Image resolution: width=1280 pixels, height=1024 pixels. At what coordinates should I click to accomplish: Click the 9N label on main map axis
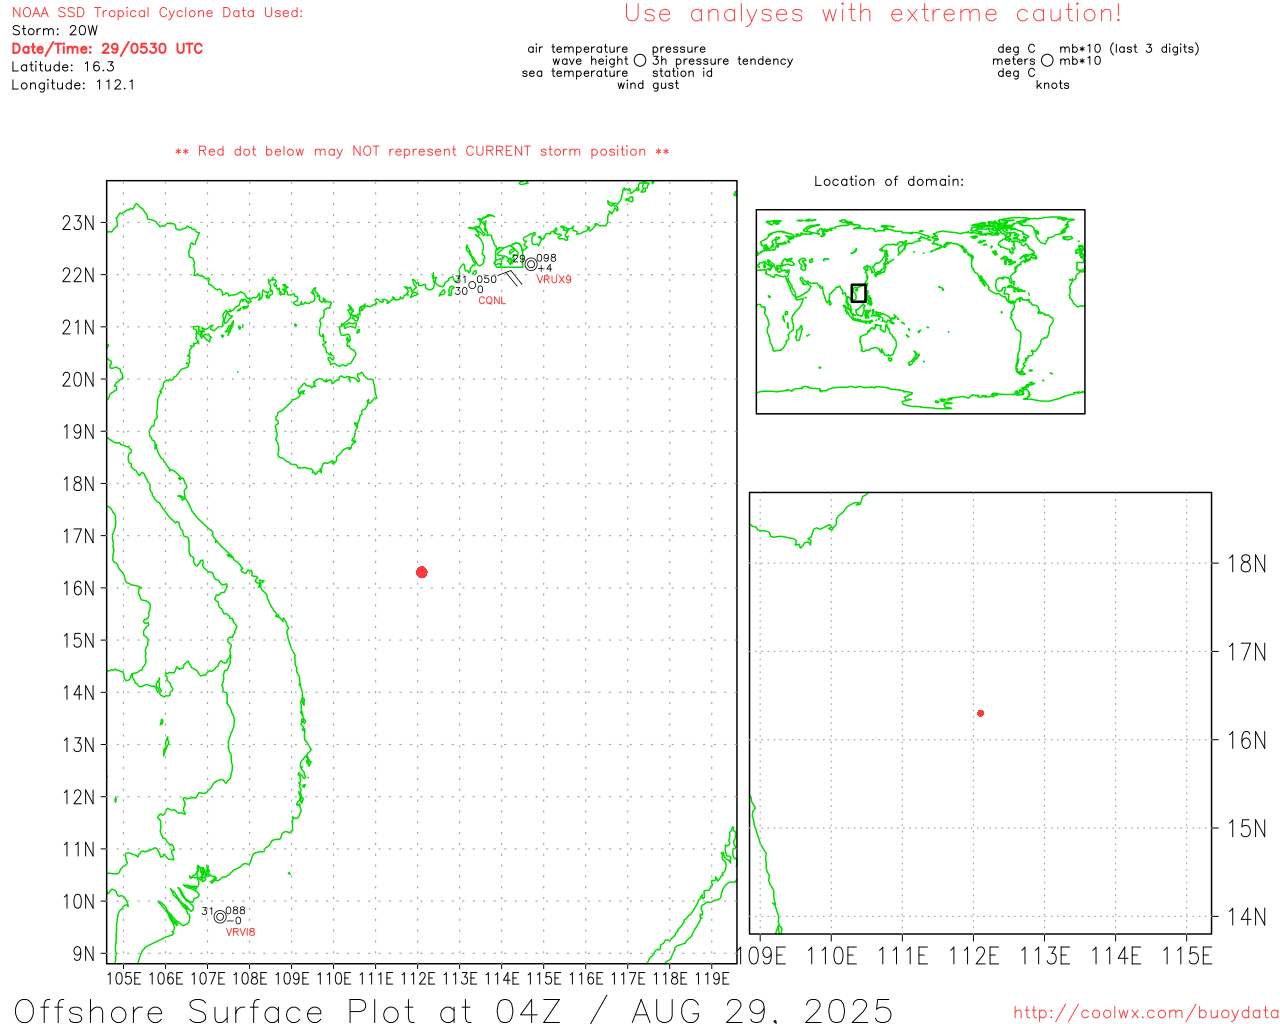84,954
